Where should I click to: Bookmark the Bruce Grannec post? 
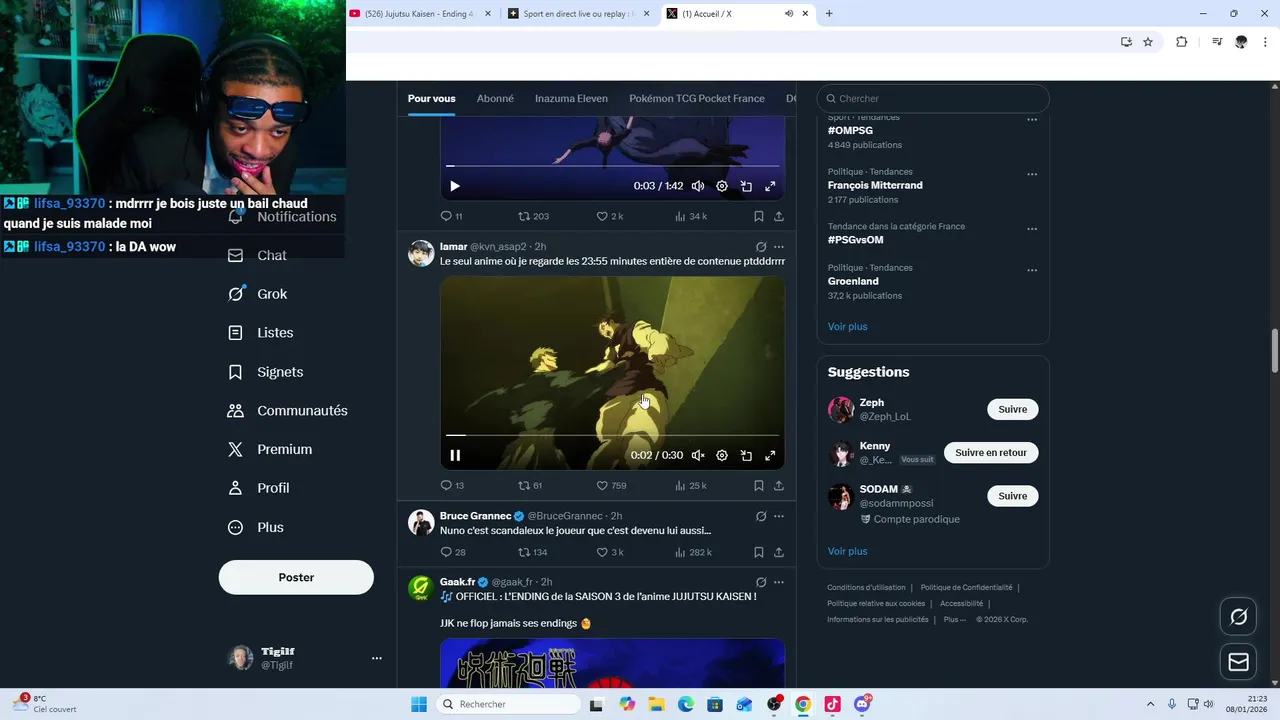coord(759,552)
